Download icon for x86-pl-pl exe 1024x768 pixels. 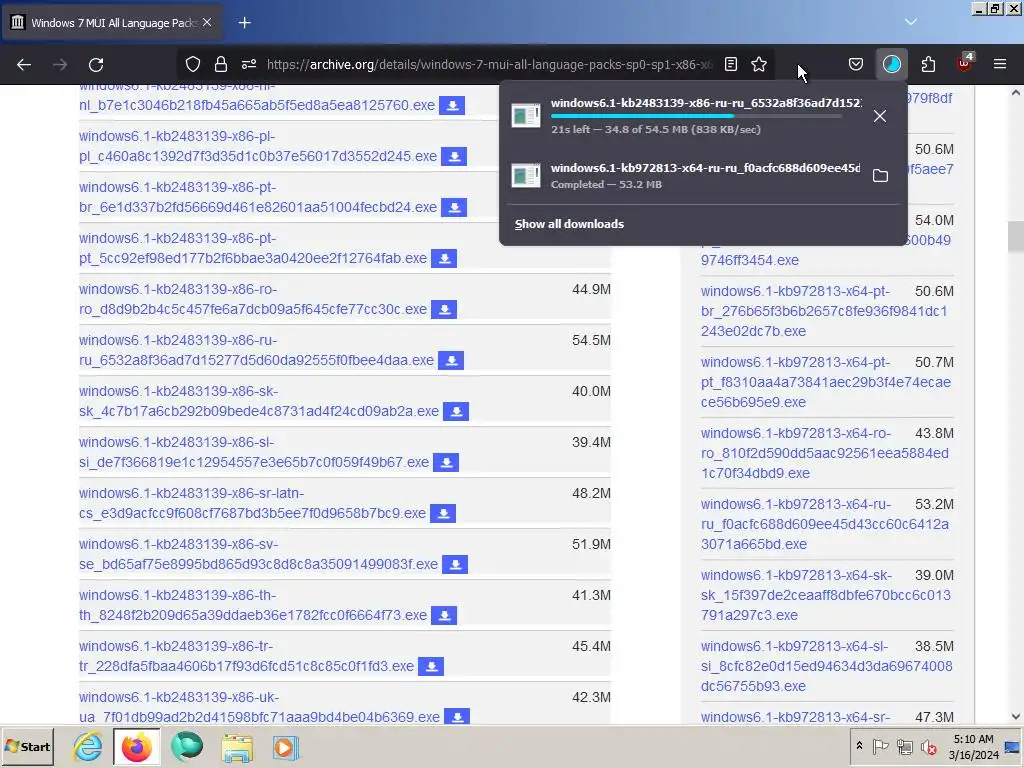(454, 156)
